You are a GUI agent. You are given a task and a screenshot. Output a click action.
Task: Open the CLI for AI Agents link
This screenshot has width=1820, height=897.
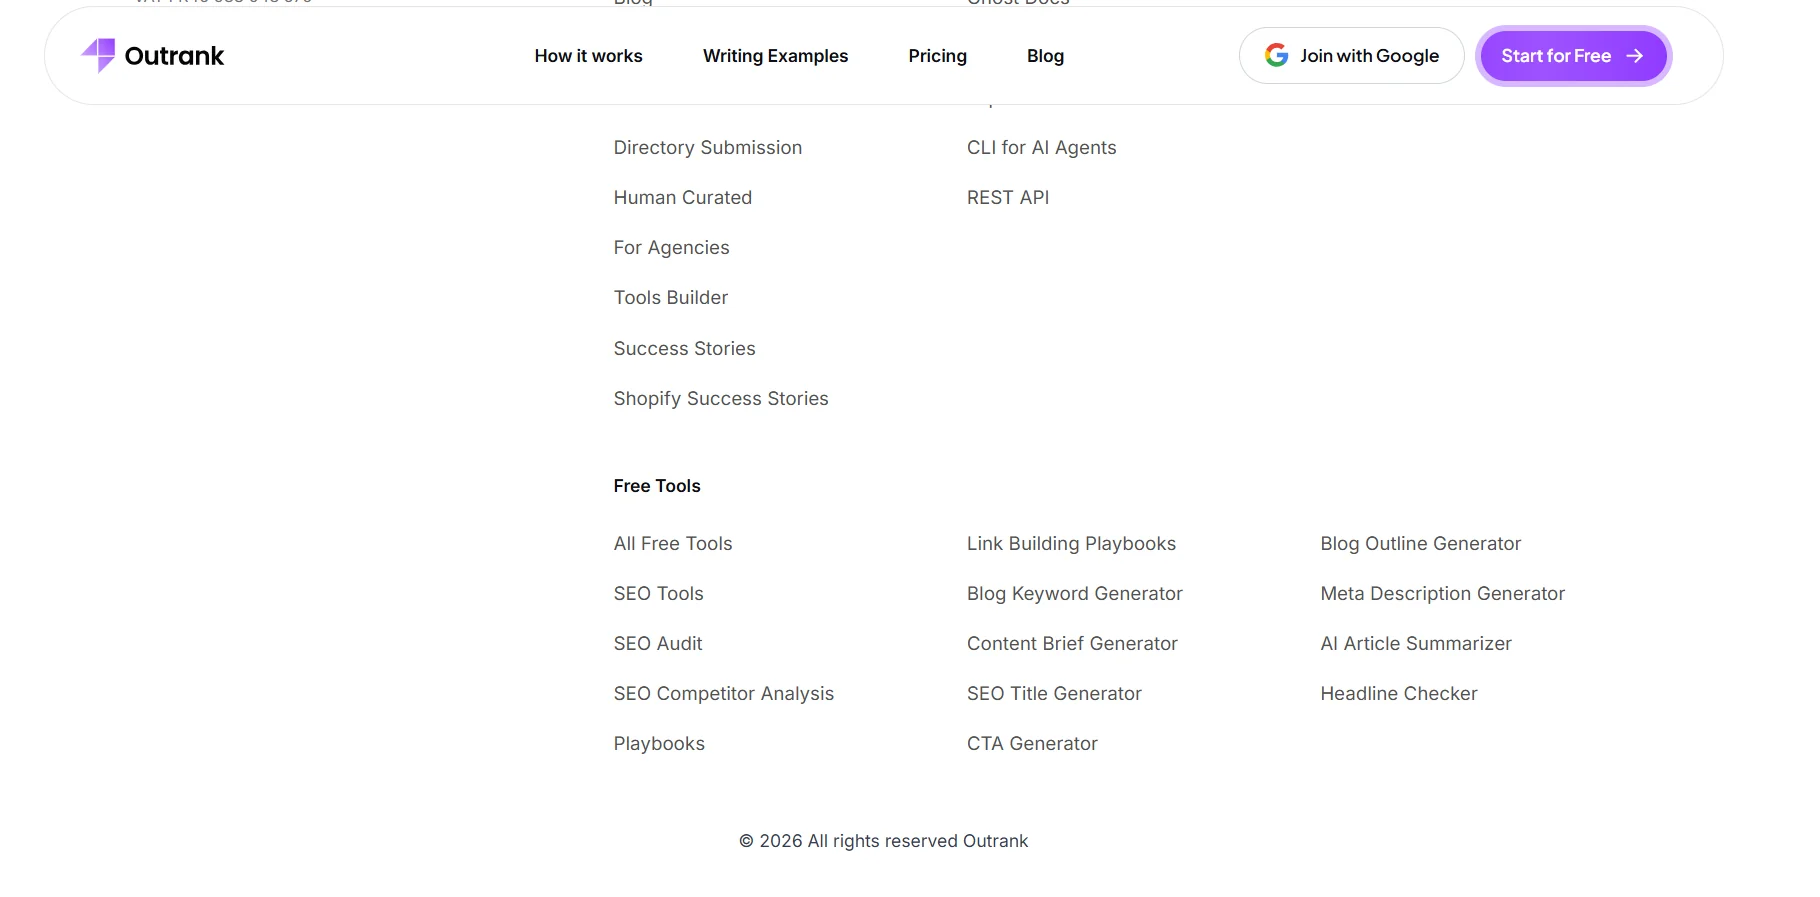[x=1042, y=148]
